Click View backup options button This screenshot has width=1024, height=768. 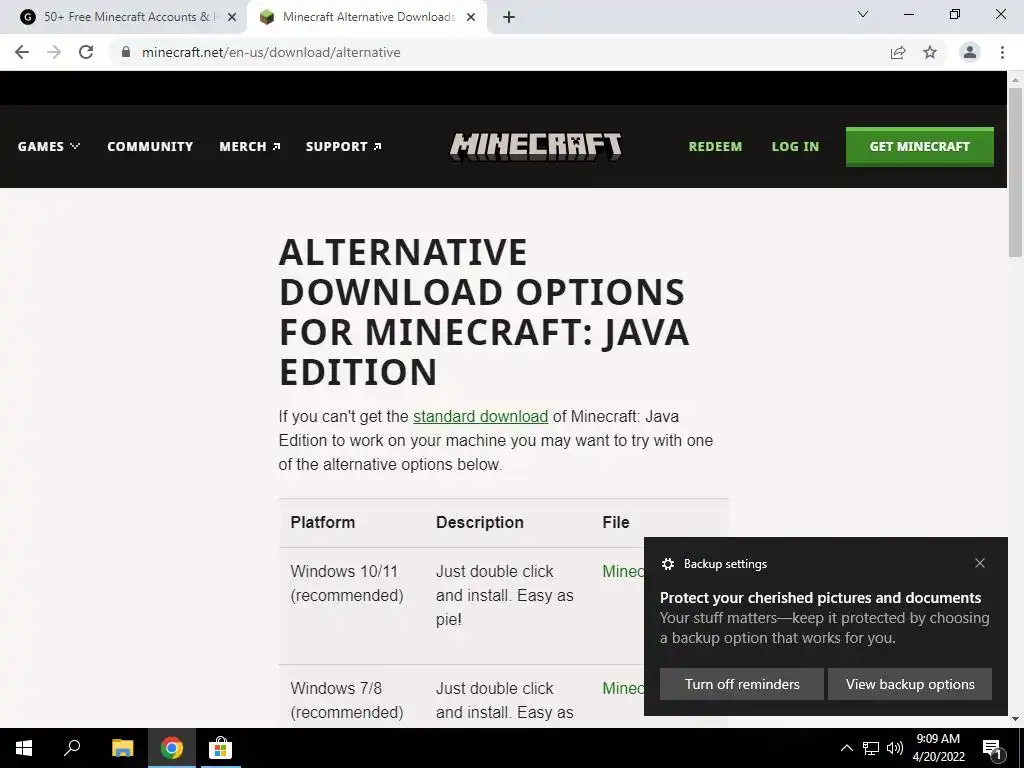pyautogui.click(x=910, y=684)
